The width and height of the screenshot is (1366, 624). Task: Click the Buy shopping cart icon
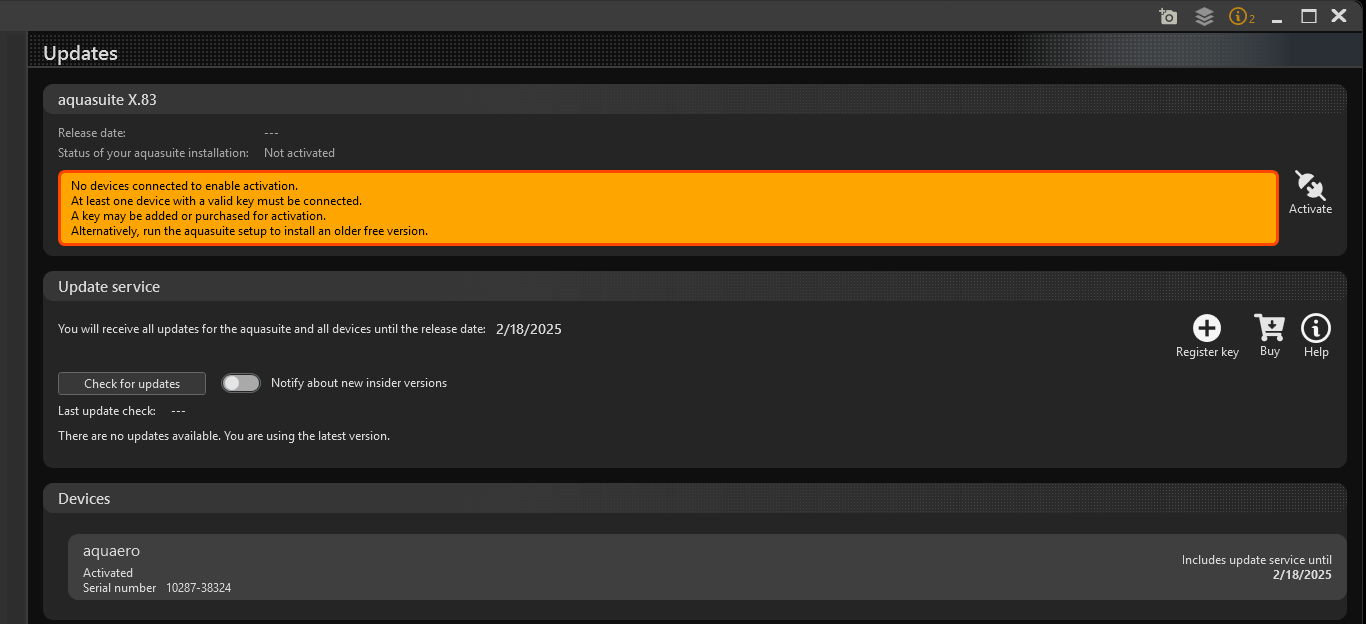coord(1270,328)
